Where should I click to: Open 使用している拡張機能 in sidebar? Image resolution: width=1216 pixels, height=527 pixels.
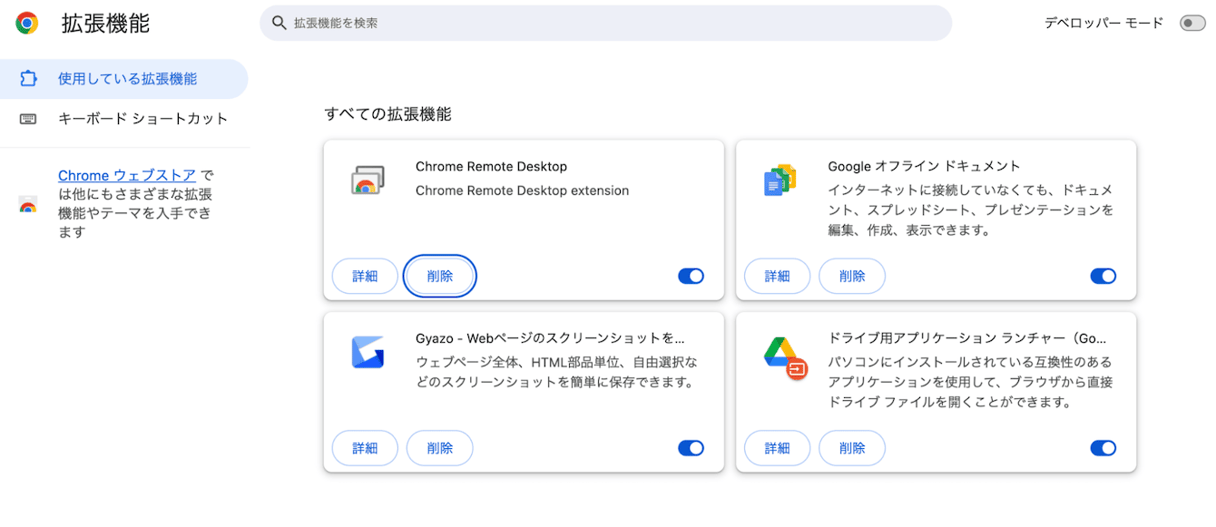(127, 79)
